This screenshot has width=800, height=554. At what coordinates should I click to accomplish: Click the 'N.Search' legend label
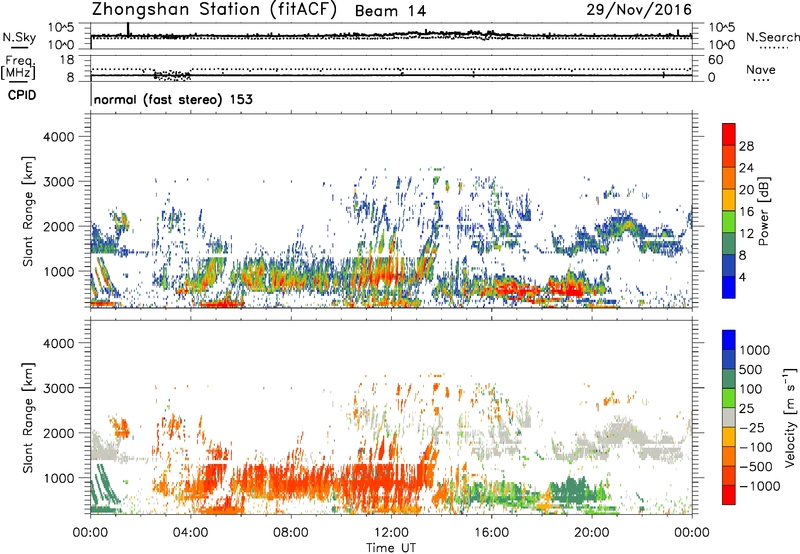coord(773,37)
